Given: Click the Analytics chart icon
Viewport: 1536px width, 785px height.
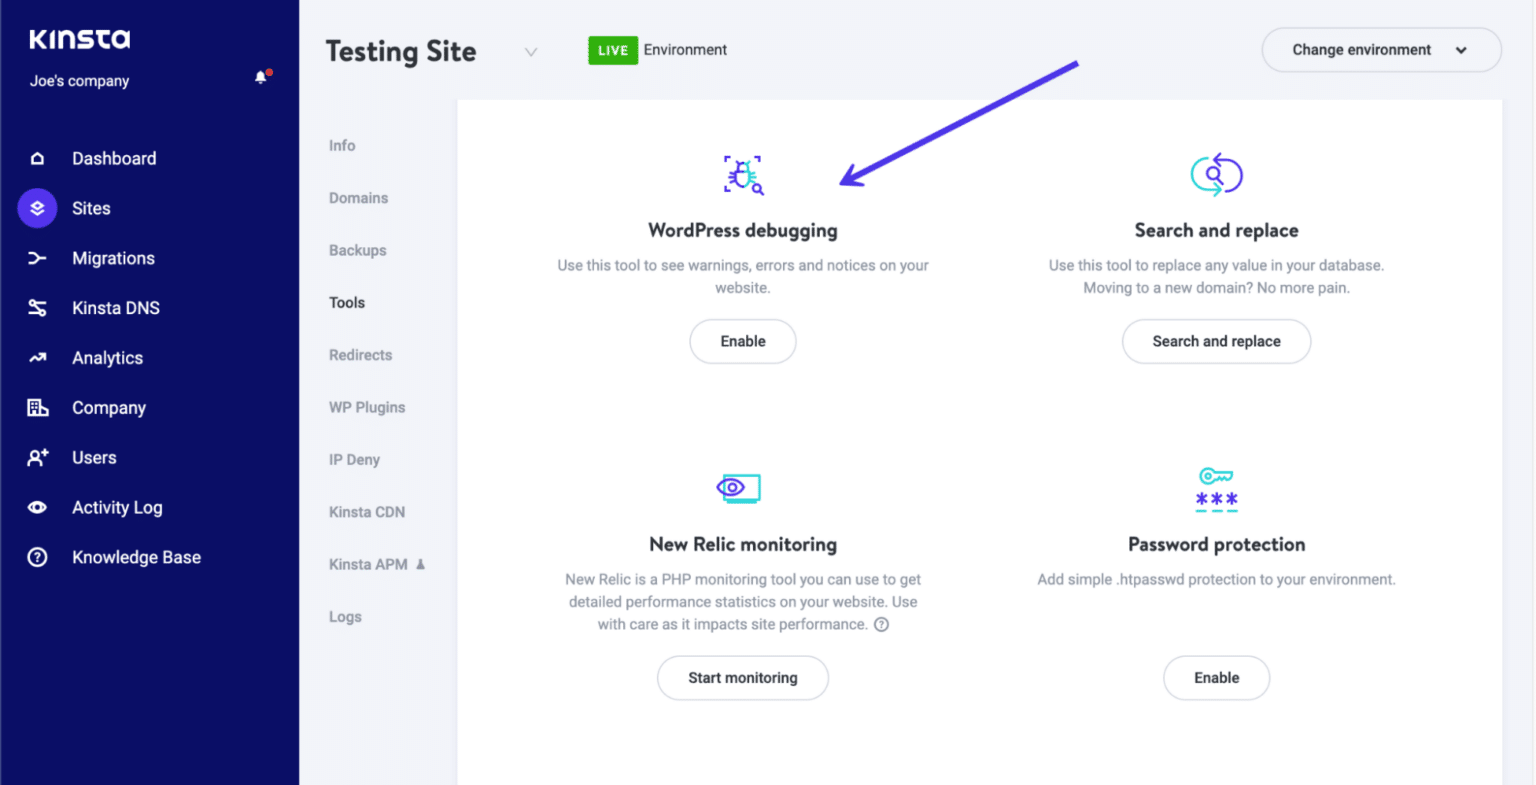Looking at the screenshot, I should 38,358.
